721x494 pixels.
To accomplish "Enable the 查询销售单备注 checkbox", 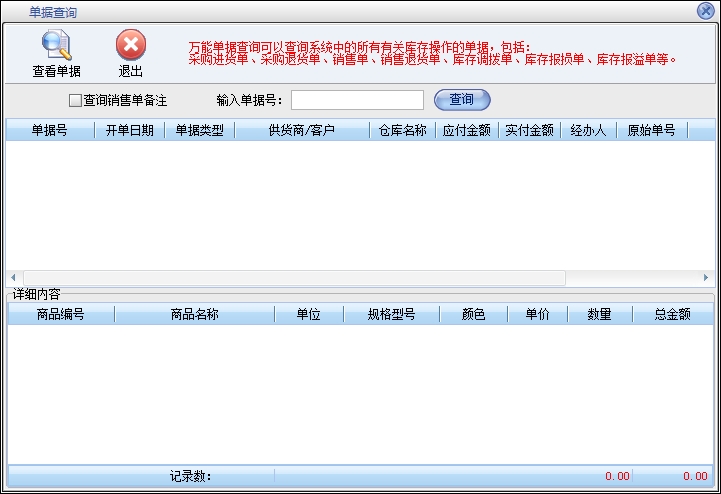I will coord(75,100).
